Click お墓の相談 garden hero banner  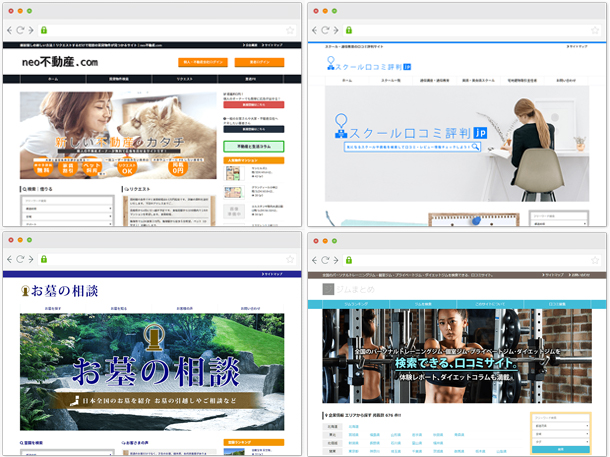coord(152,372)
